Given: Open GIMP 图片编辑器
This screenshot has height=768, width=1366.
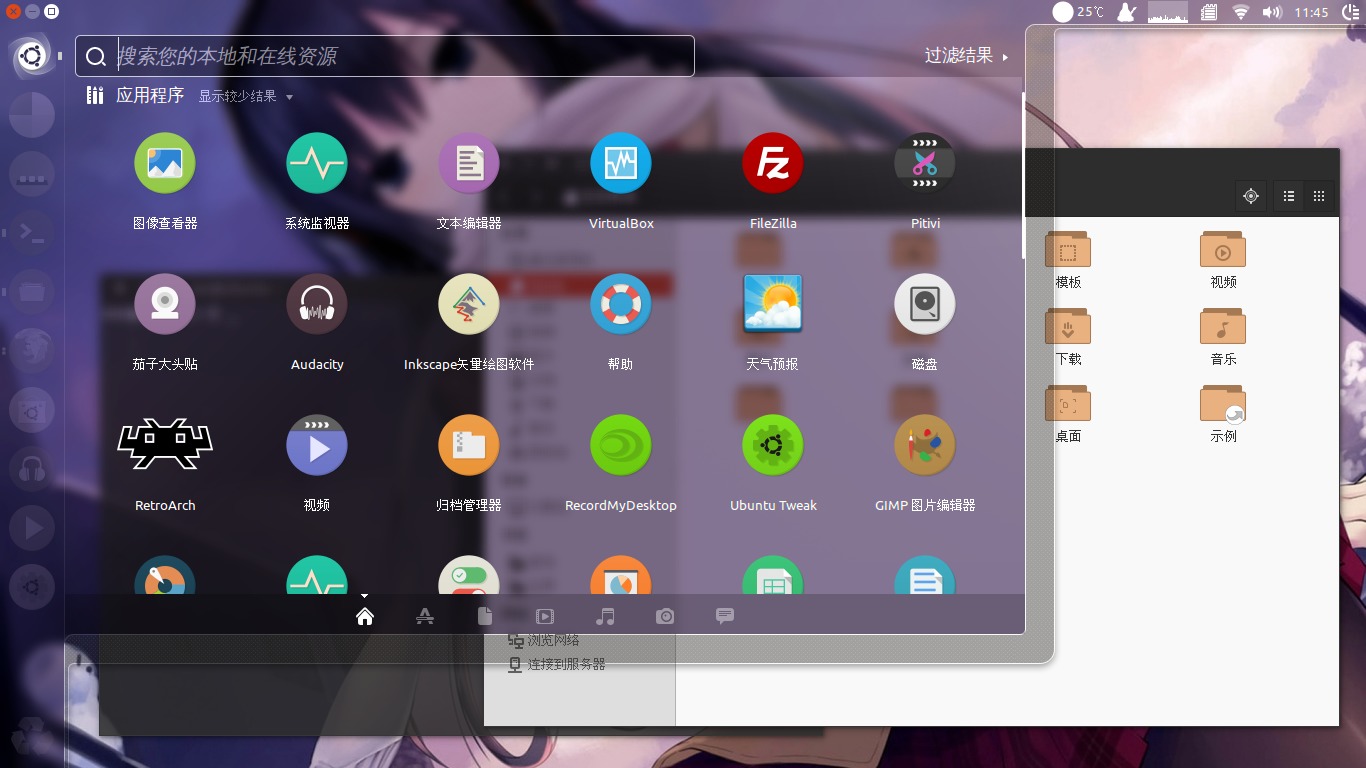Looking at the screenshot, I should click(925, 445).
